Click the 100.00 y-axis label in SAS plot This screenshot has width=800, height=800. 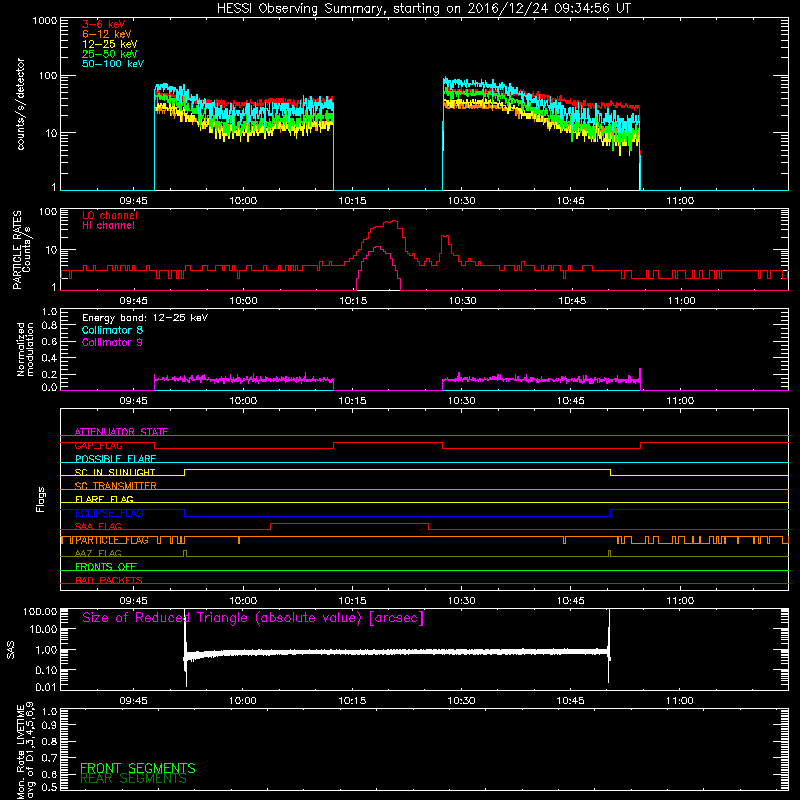pyautogui.click(x=40, y=611)
